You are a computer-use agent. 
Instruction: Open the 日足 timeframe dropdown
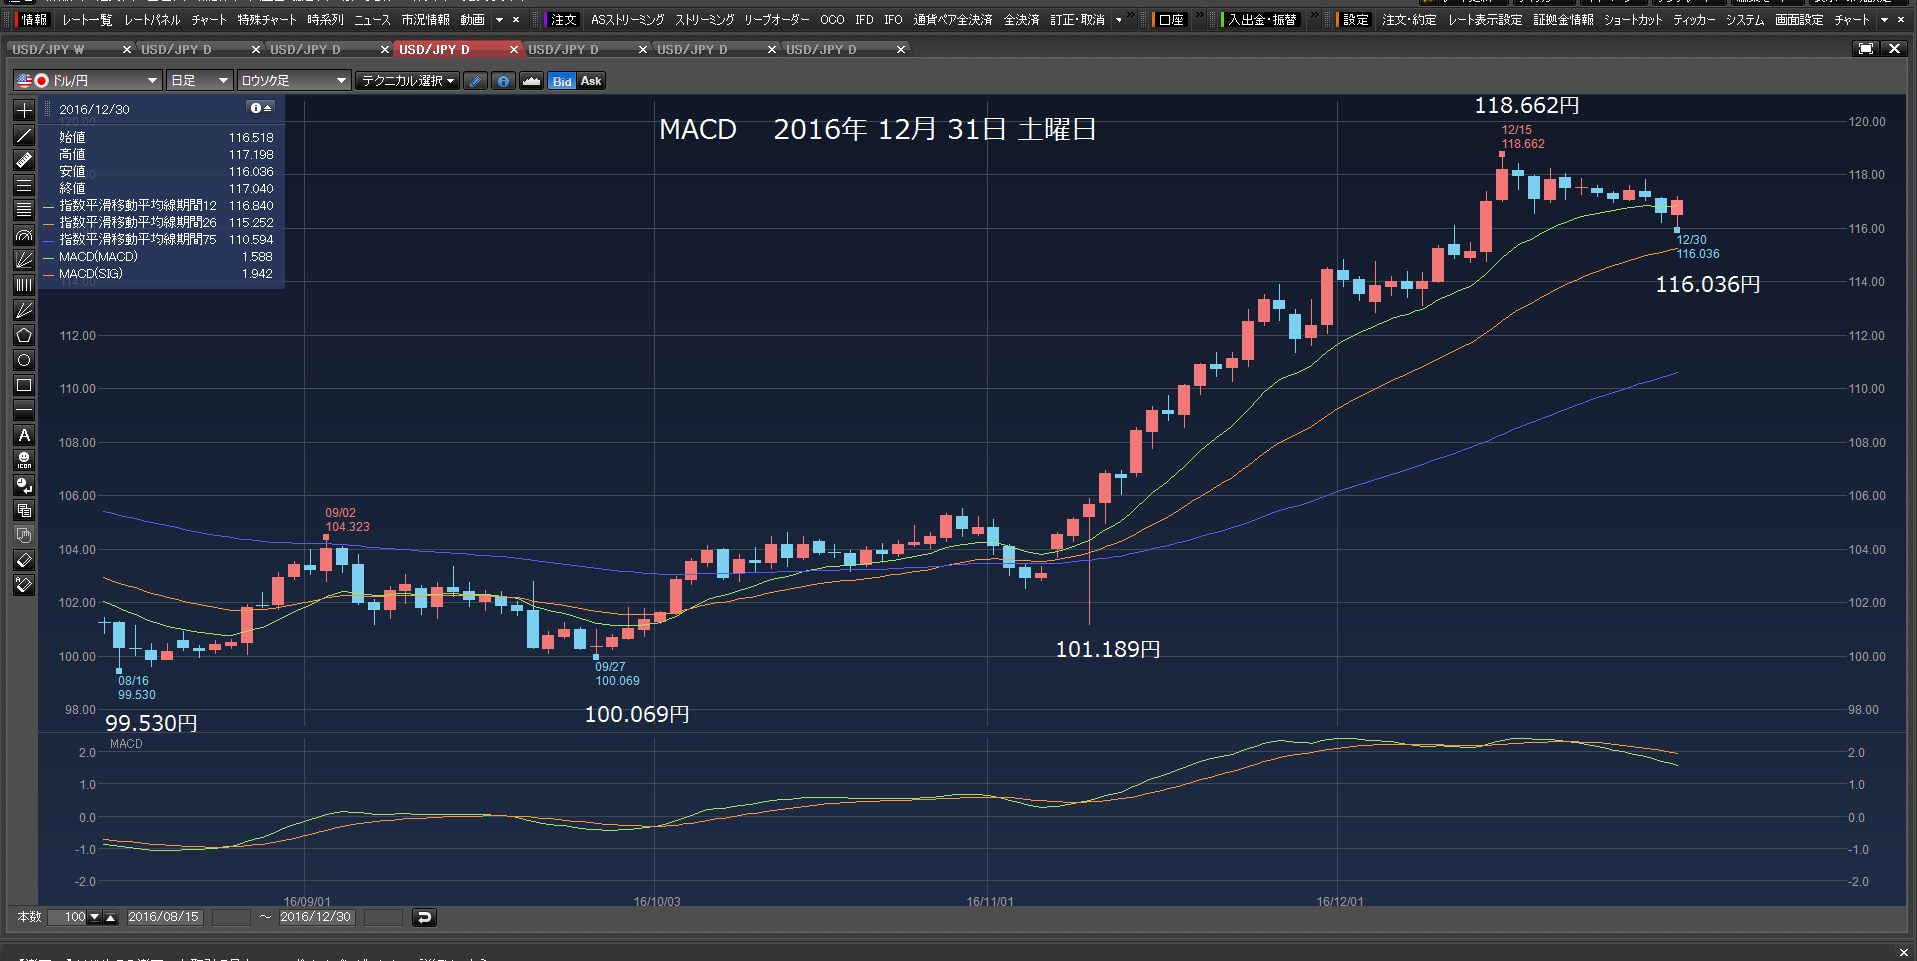click(x=199, y=81)
